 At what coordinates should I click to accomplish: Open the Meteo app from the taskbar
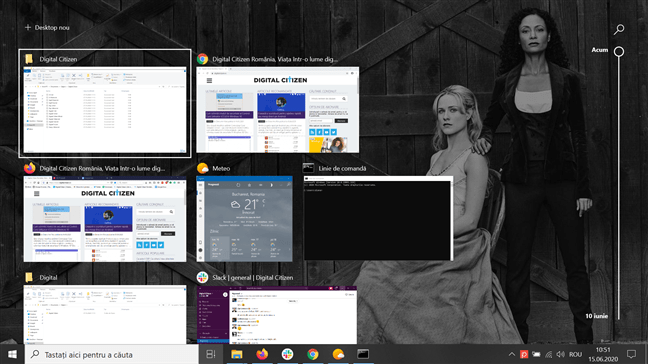[338, 354]
